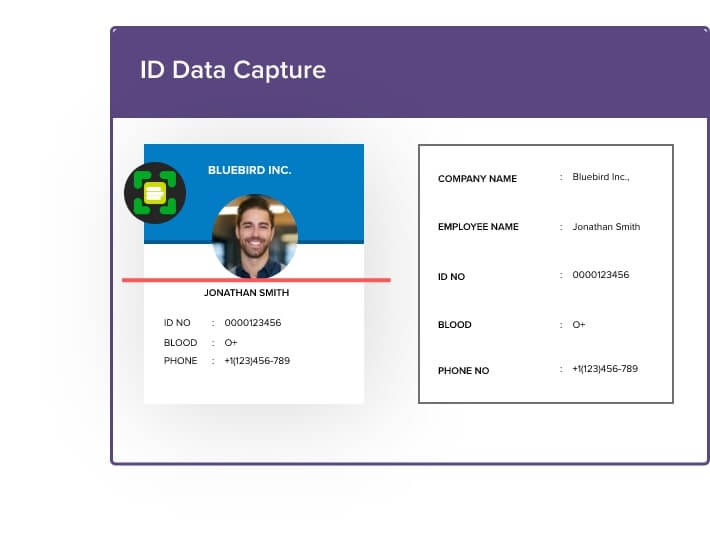Click the EMPLOYEE NAME field label

(x=478, y=227)
